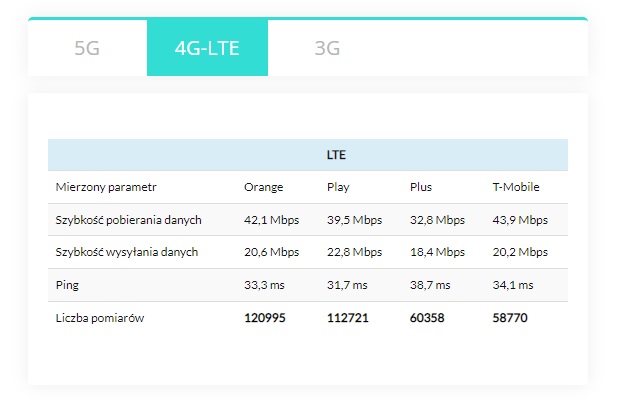This screenshot has height=412, width=617.
Task: Click the Orange column header
Action: tap(263, 187)
